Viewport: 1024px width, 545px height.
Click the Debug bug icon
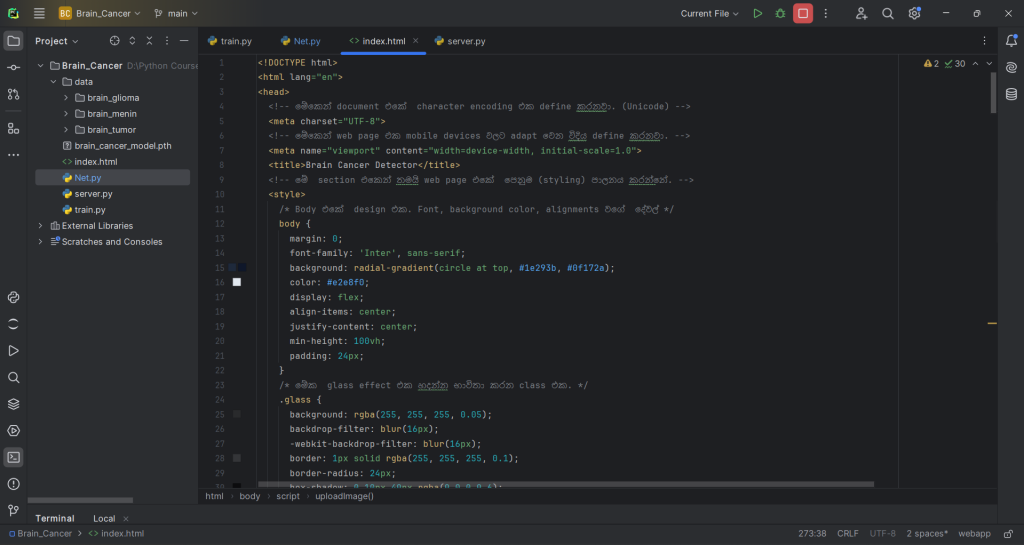(x=779, y=13)
